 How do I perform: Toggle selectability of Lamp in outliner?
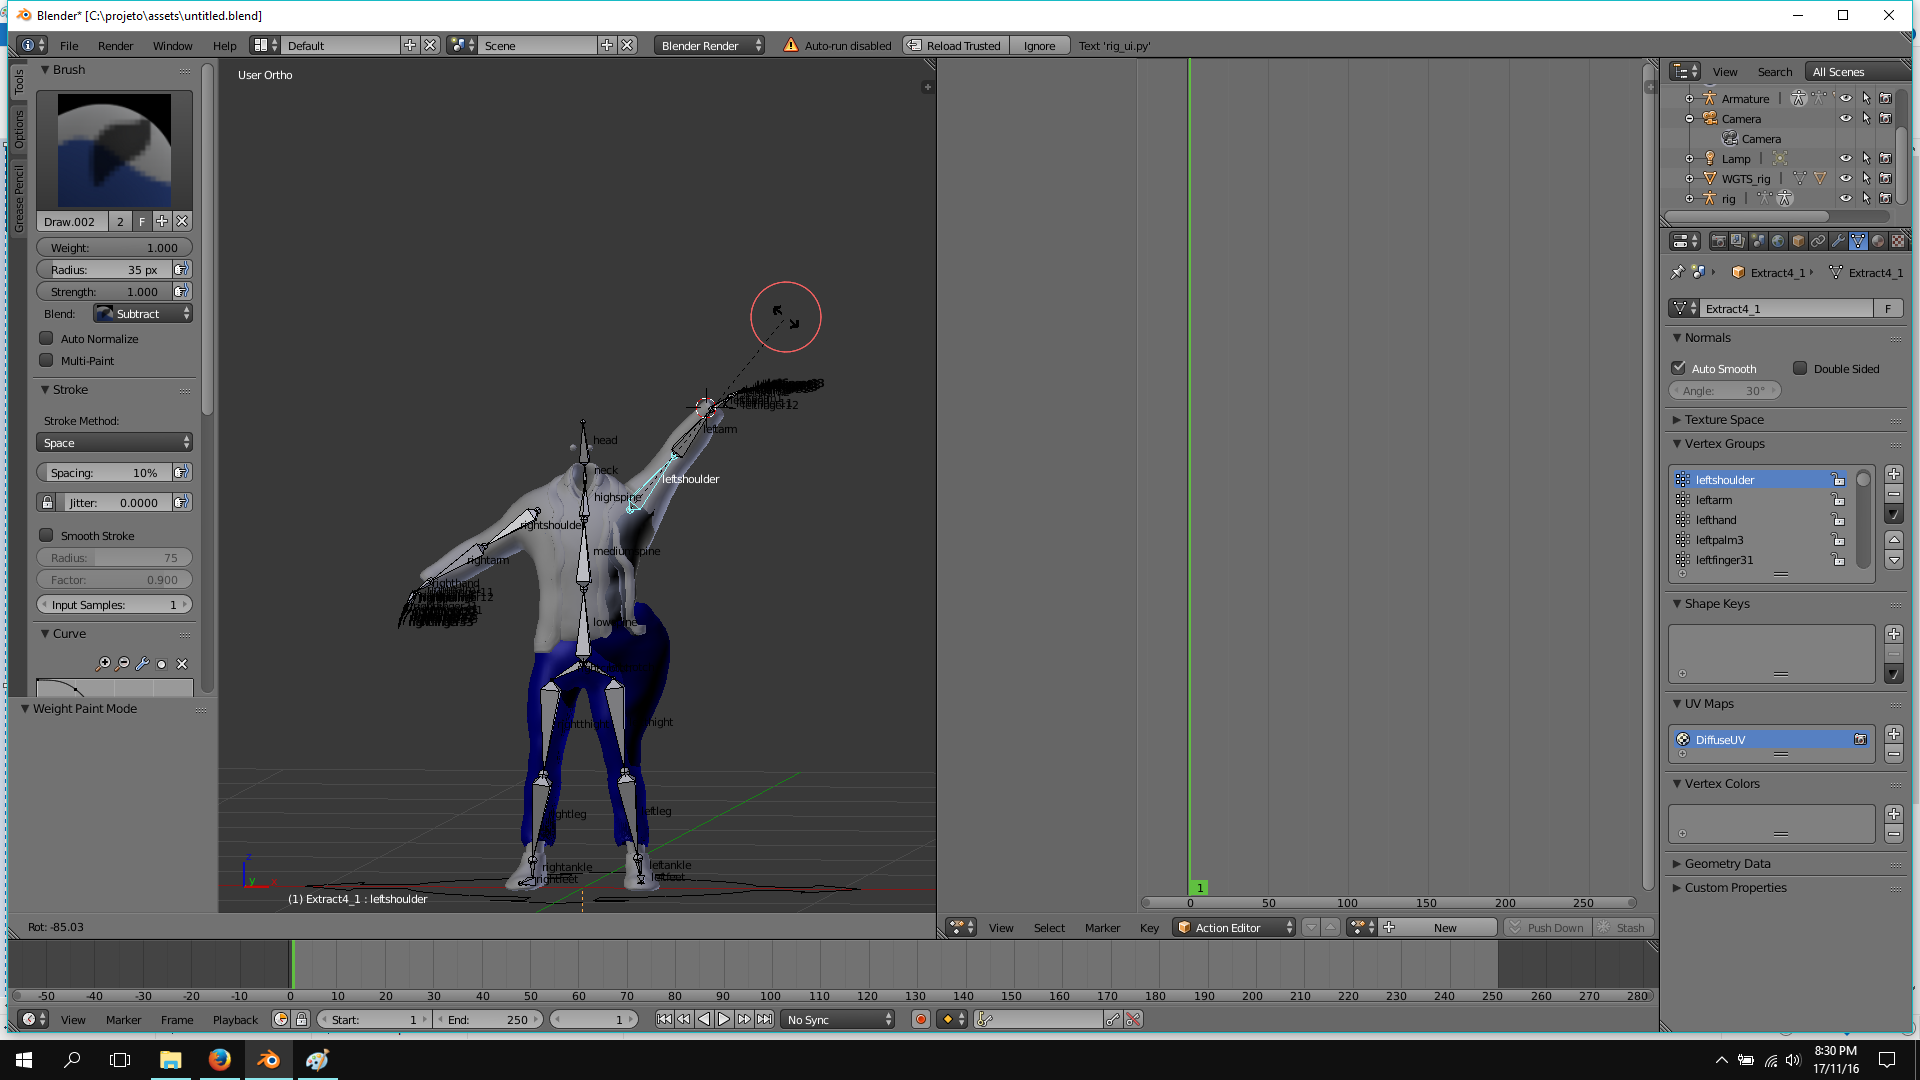tap(1866, 159)
